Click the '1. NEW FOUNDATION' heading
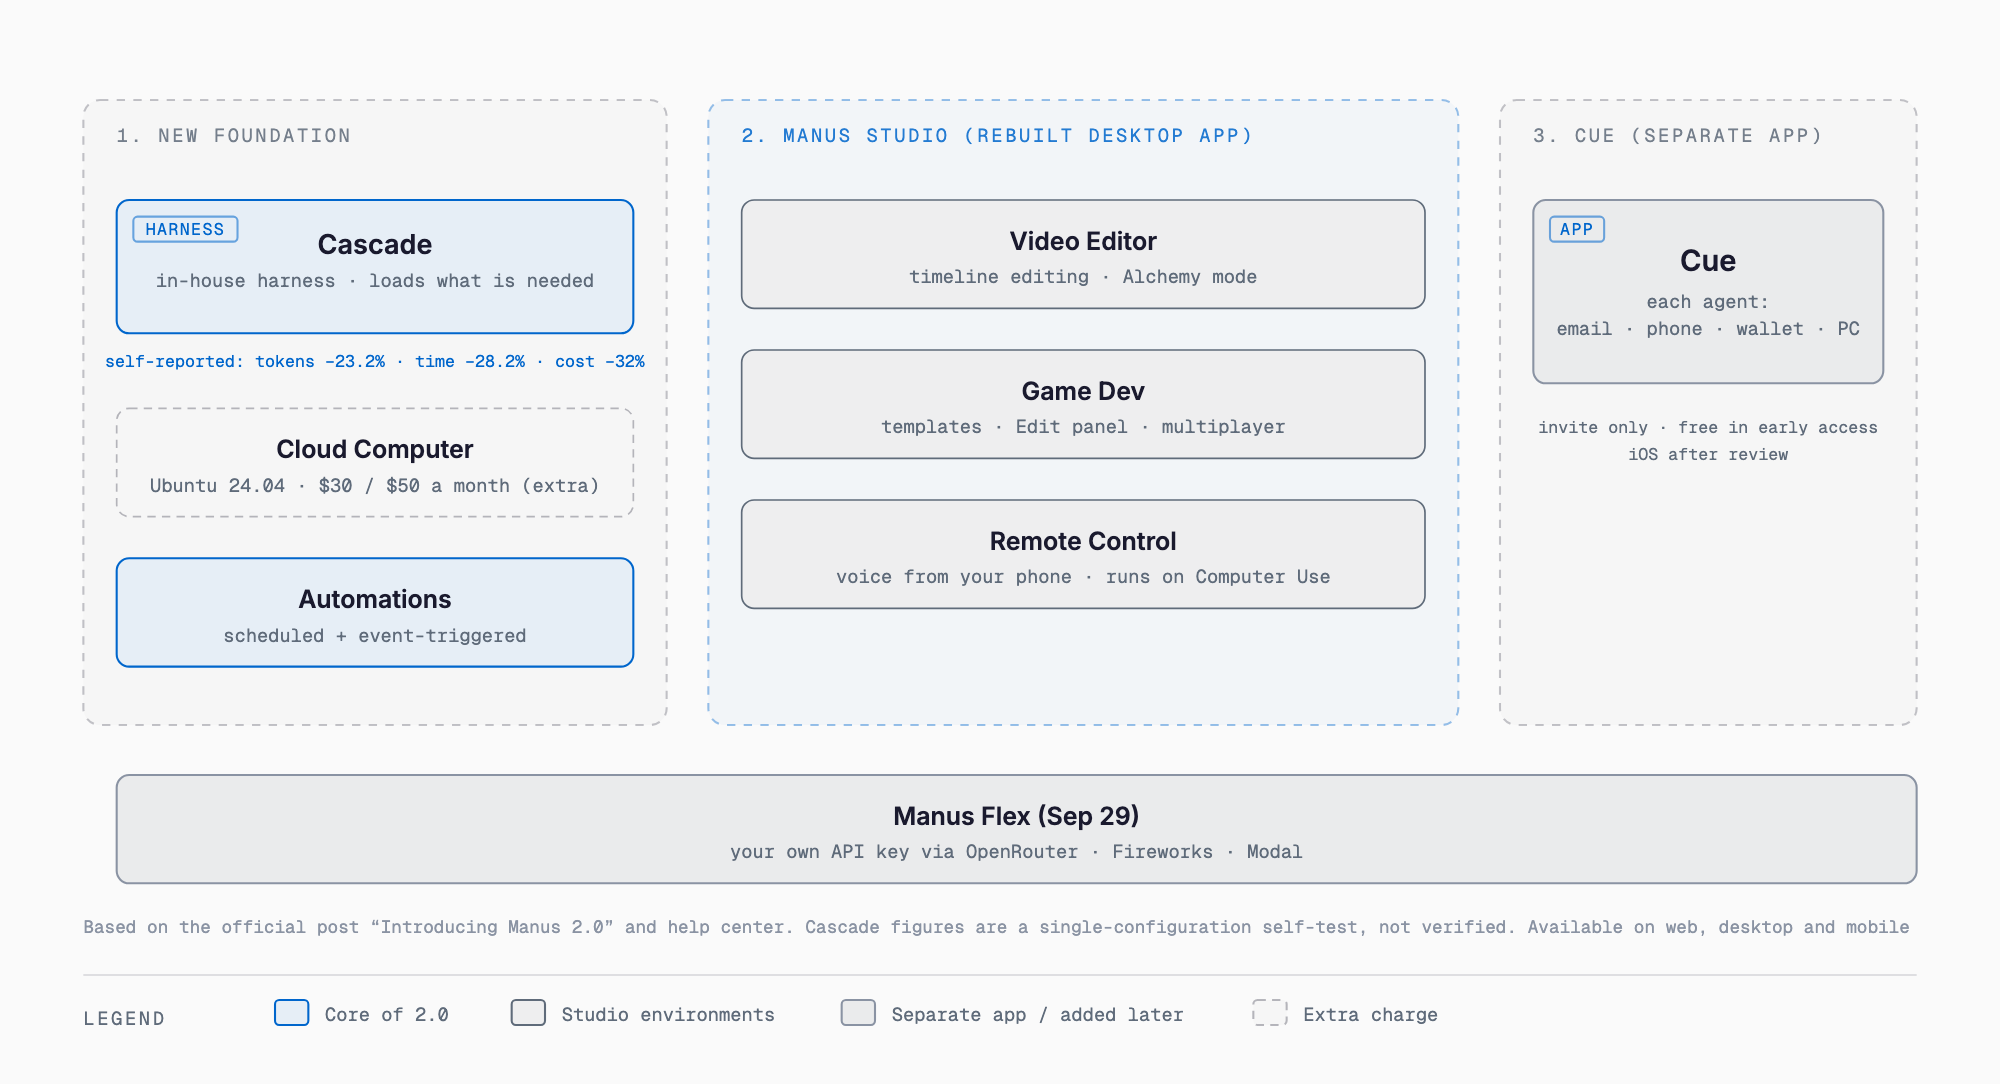Image resolution: width=2000 pixels, height=1084 pixels. 234,136
